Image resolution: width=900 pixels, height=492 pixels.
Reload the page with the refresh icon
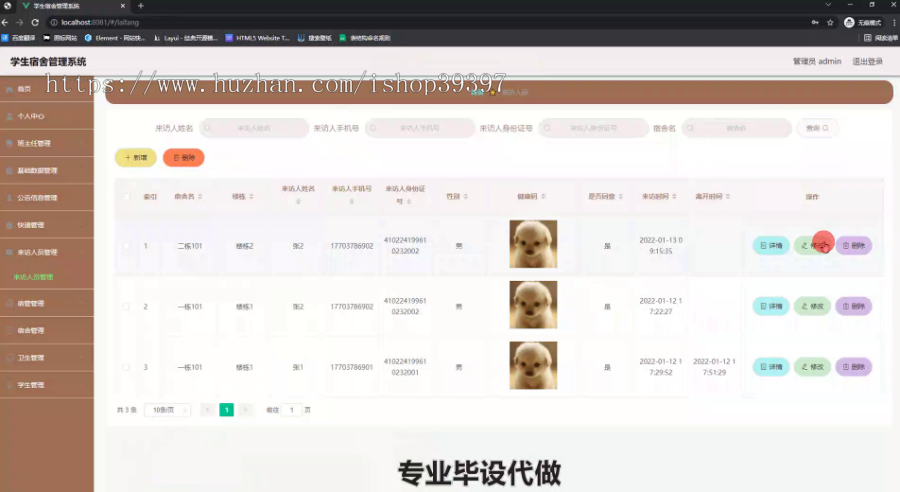(35, 22)
